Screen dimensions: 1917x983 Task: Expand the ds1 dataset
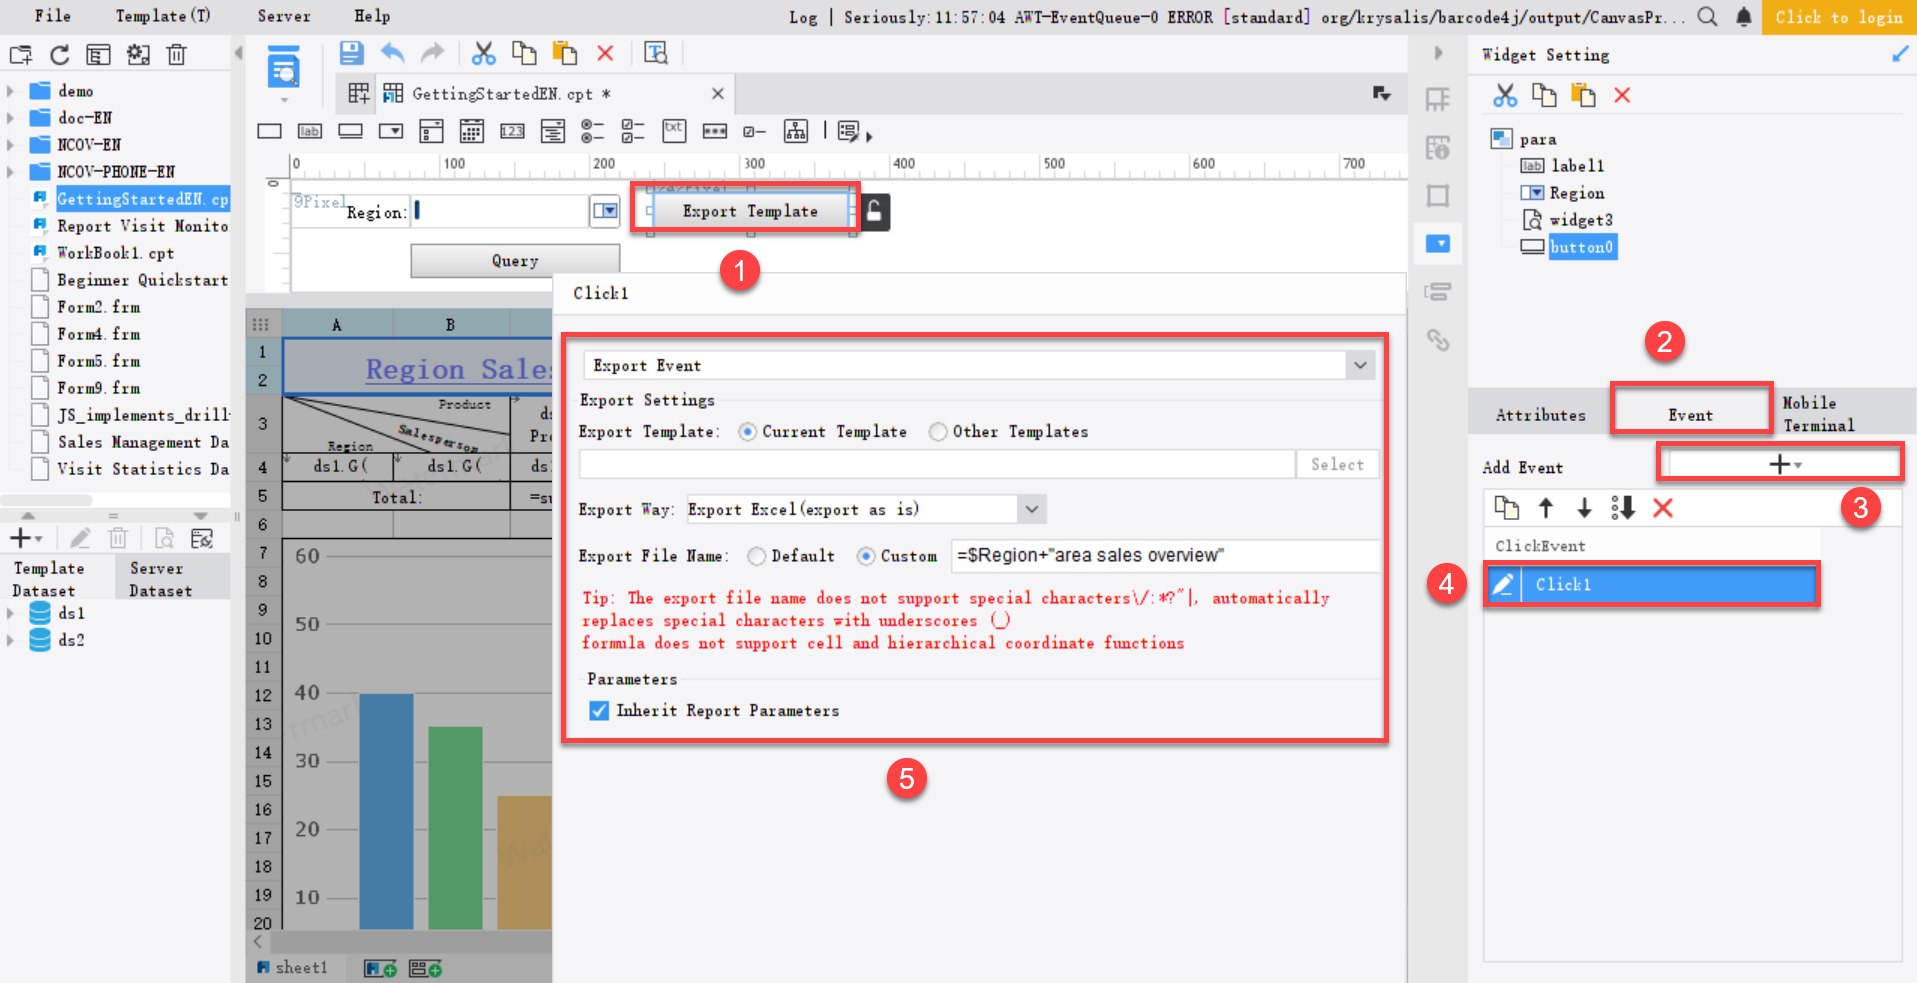pyautogui.click(x=11, y=613)
